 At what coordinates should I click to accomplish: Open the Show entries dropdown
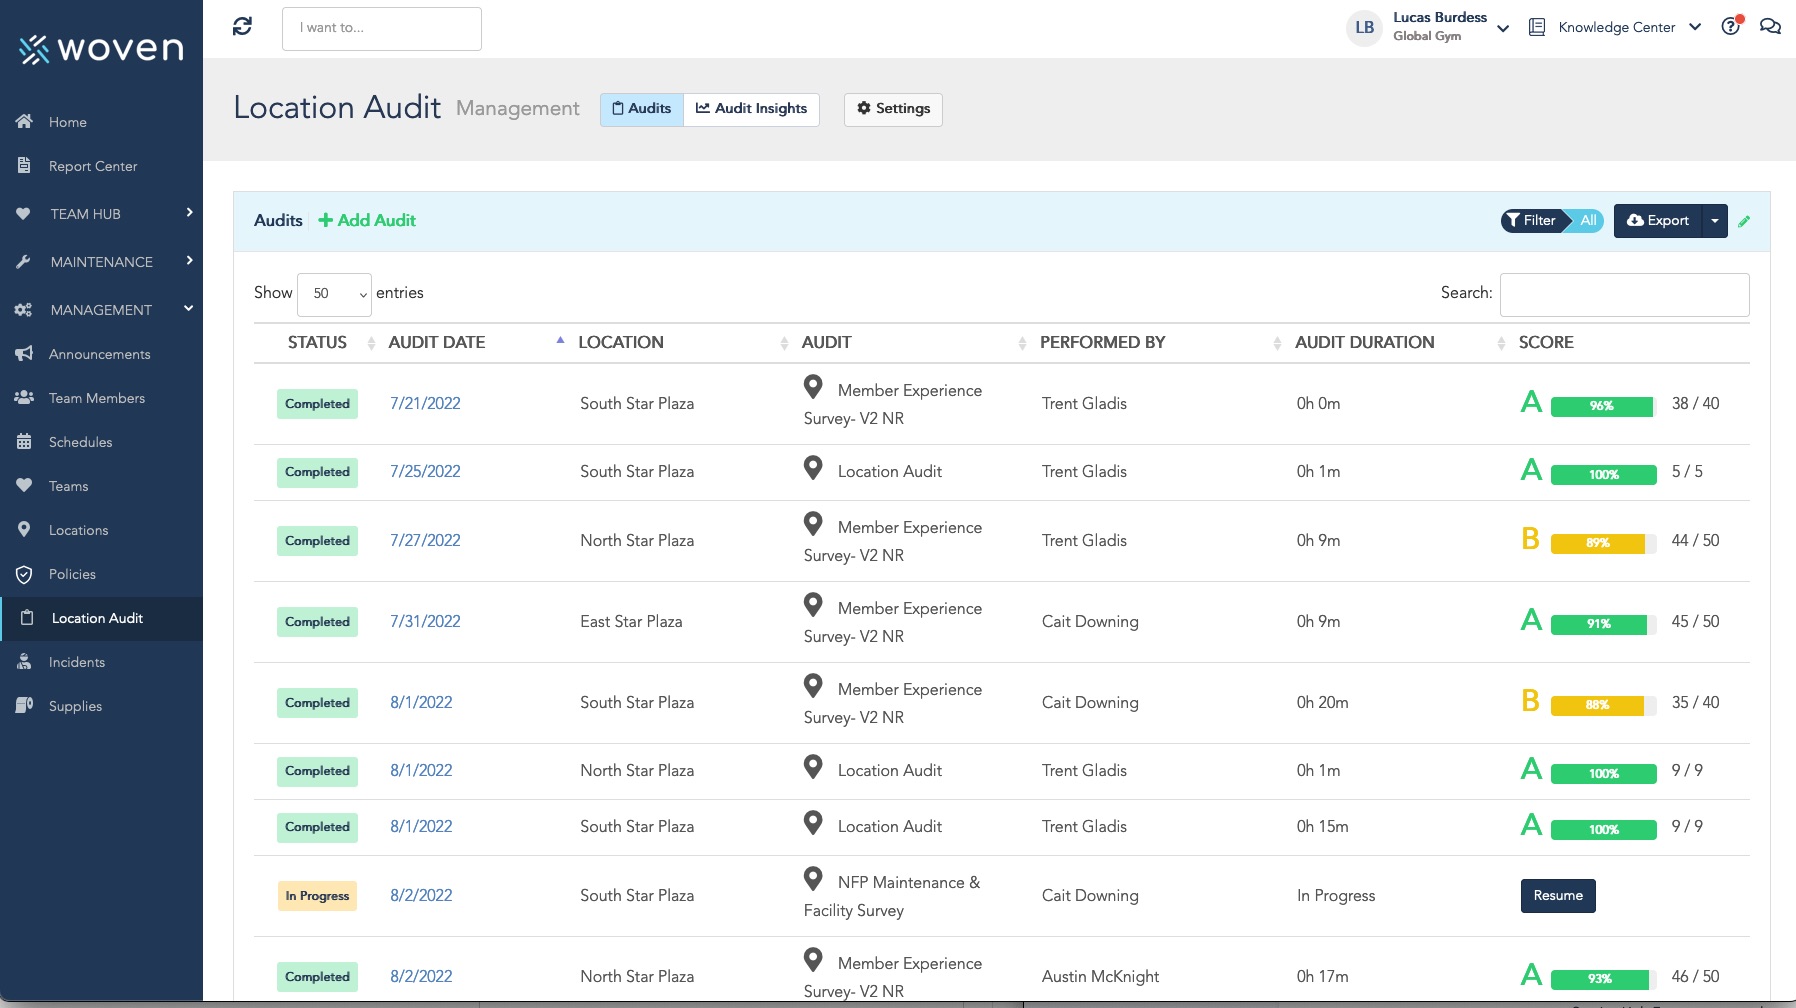pyautogui.click(x=334, y=293)
